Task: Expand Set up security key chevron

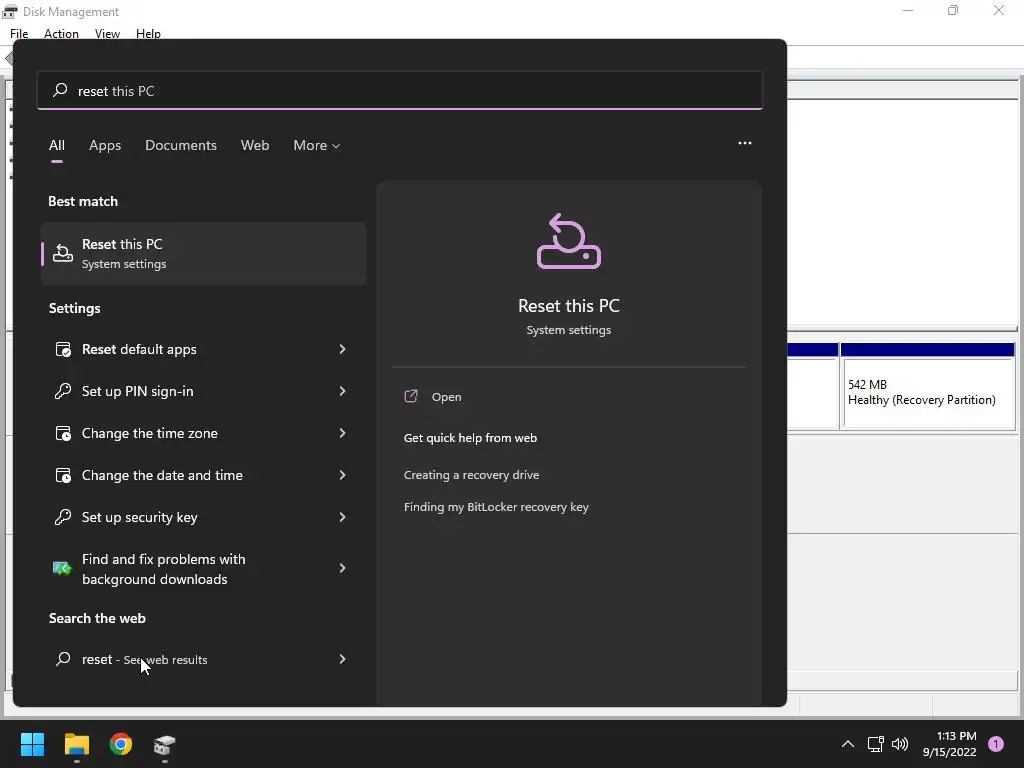Action: 342,517
